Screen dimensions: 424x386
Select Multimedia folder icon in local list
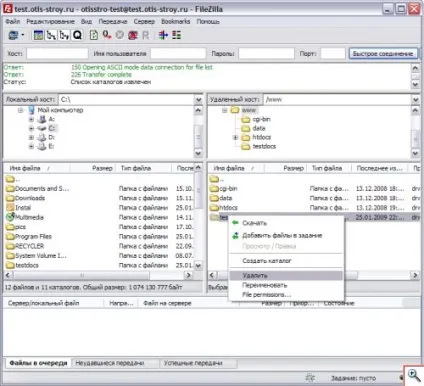click(10, 217)
